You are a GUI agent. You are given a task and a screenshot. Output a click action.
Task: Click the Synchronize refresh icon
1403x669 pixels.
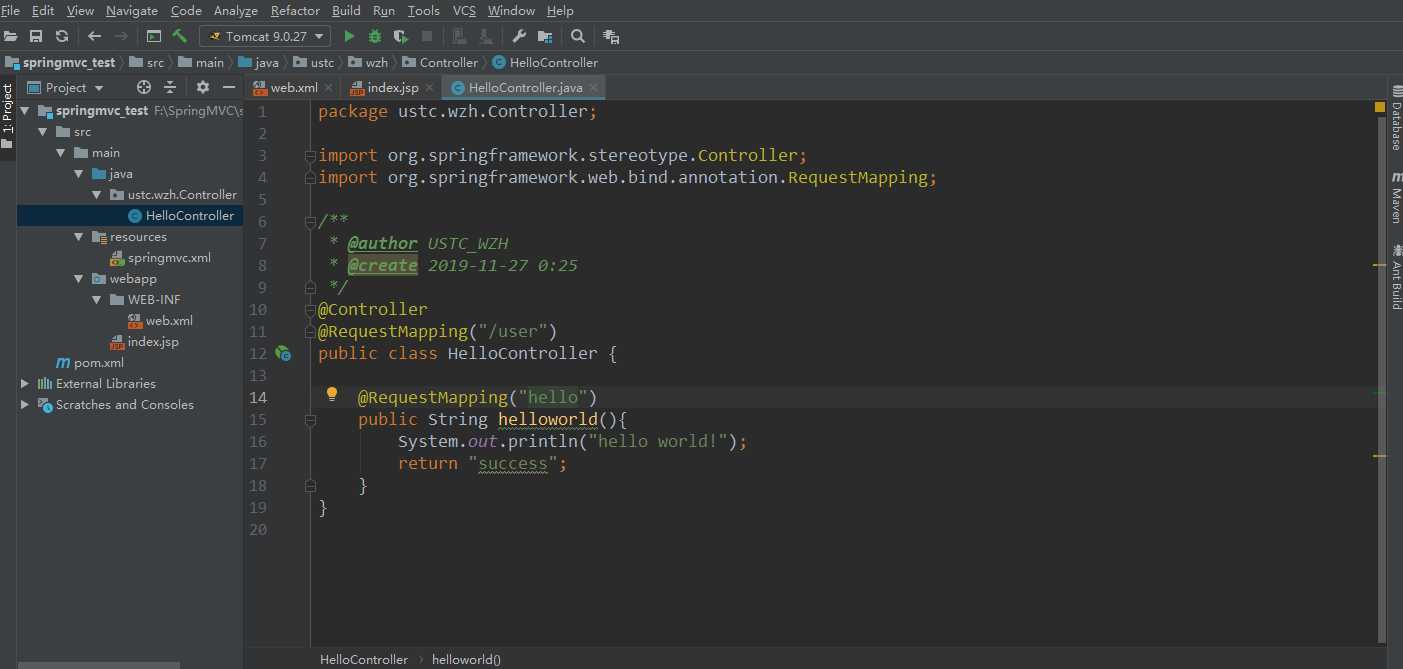62,36
